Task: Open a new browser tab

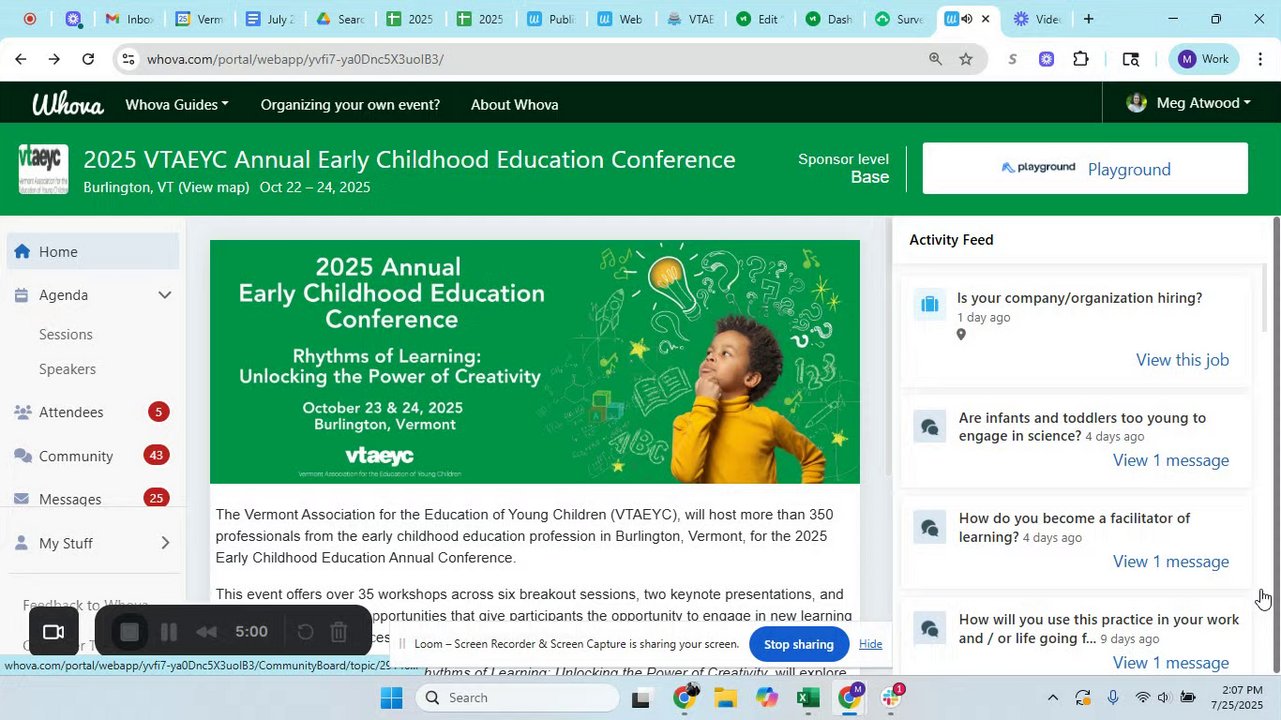Action: tap(1088, 19)
